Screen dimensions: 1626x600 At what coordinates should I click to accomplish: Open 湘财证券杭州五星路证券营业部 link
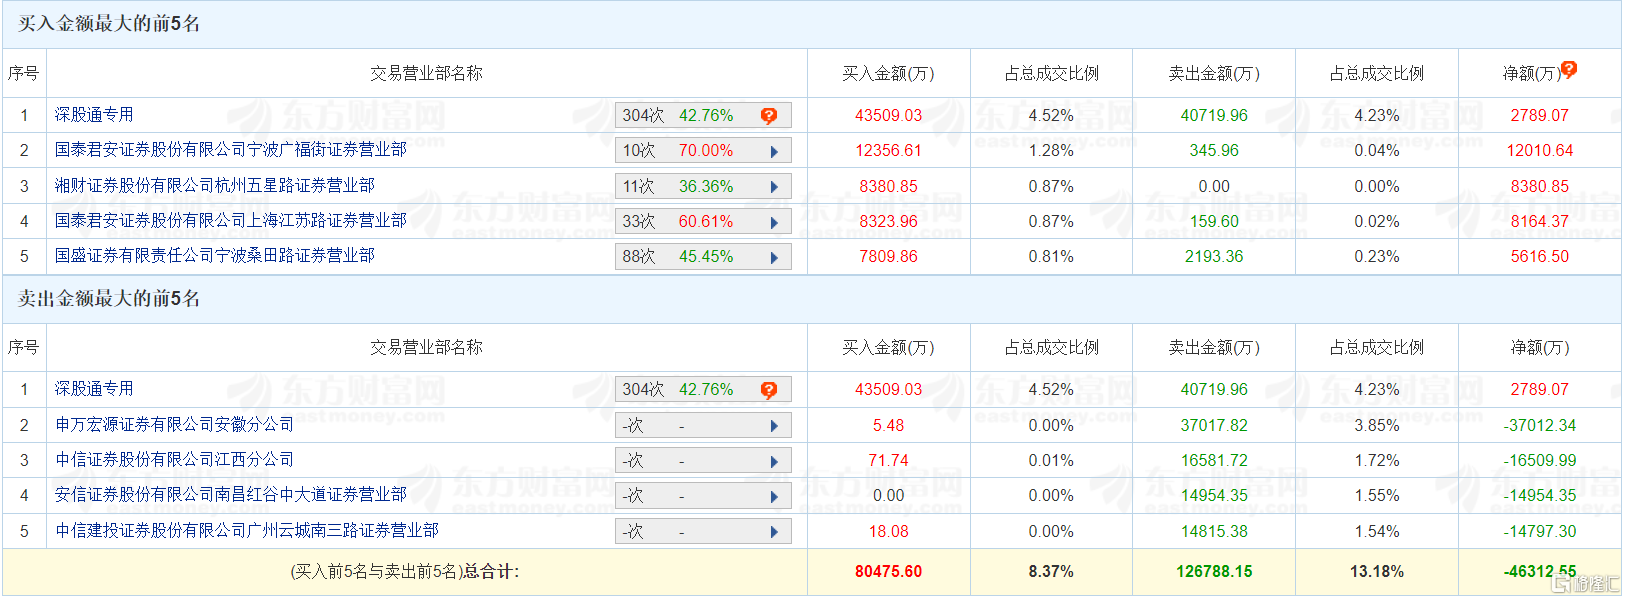pos(215,185)
